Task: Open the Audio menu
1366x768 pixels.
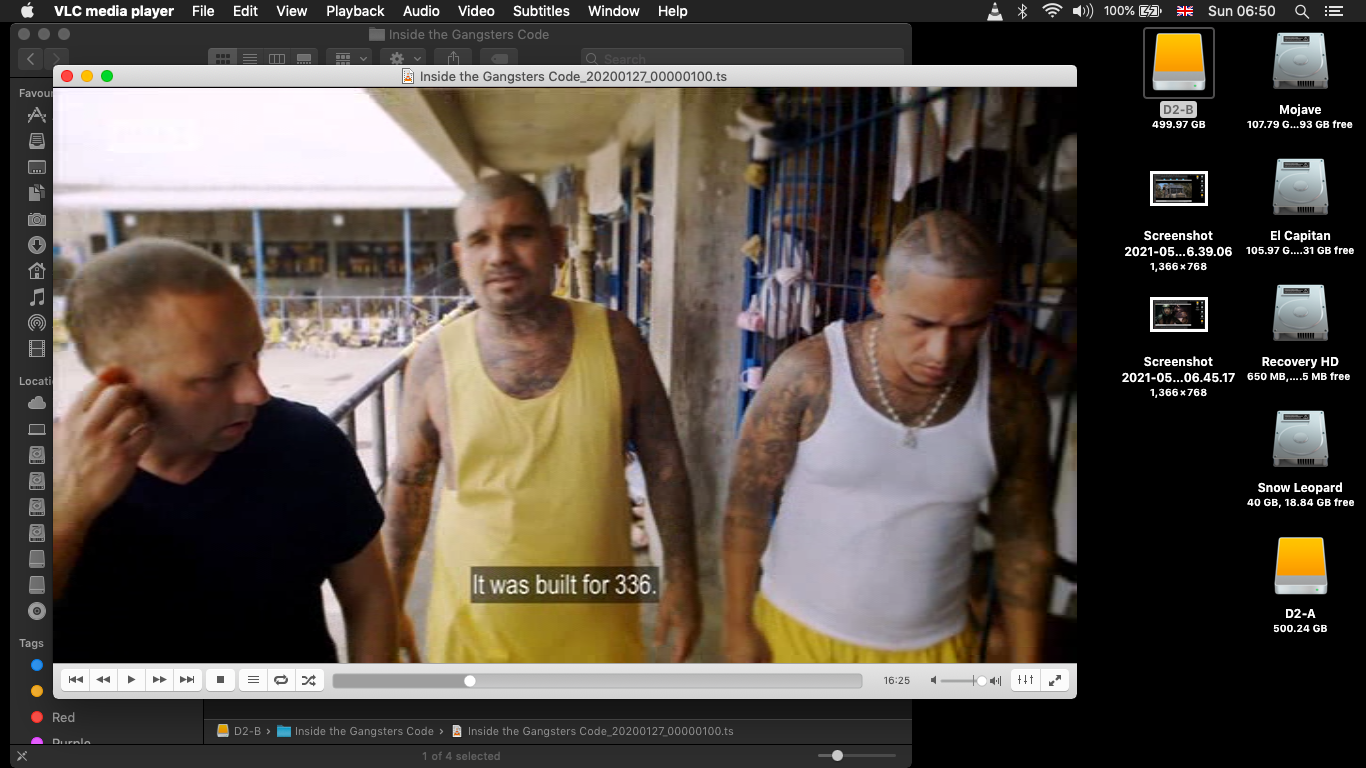Action: (421, 11)
